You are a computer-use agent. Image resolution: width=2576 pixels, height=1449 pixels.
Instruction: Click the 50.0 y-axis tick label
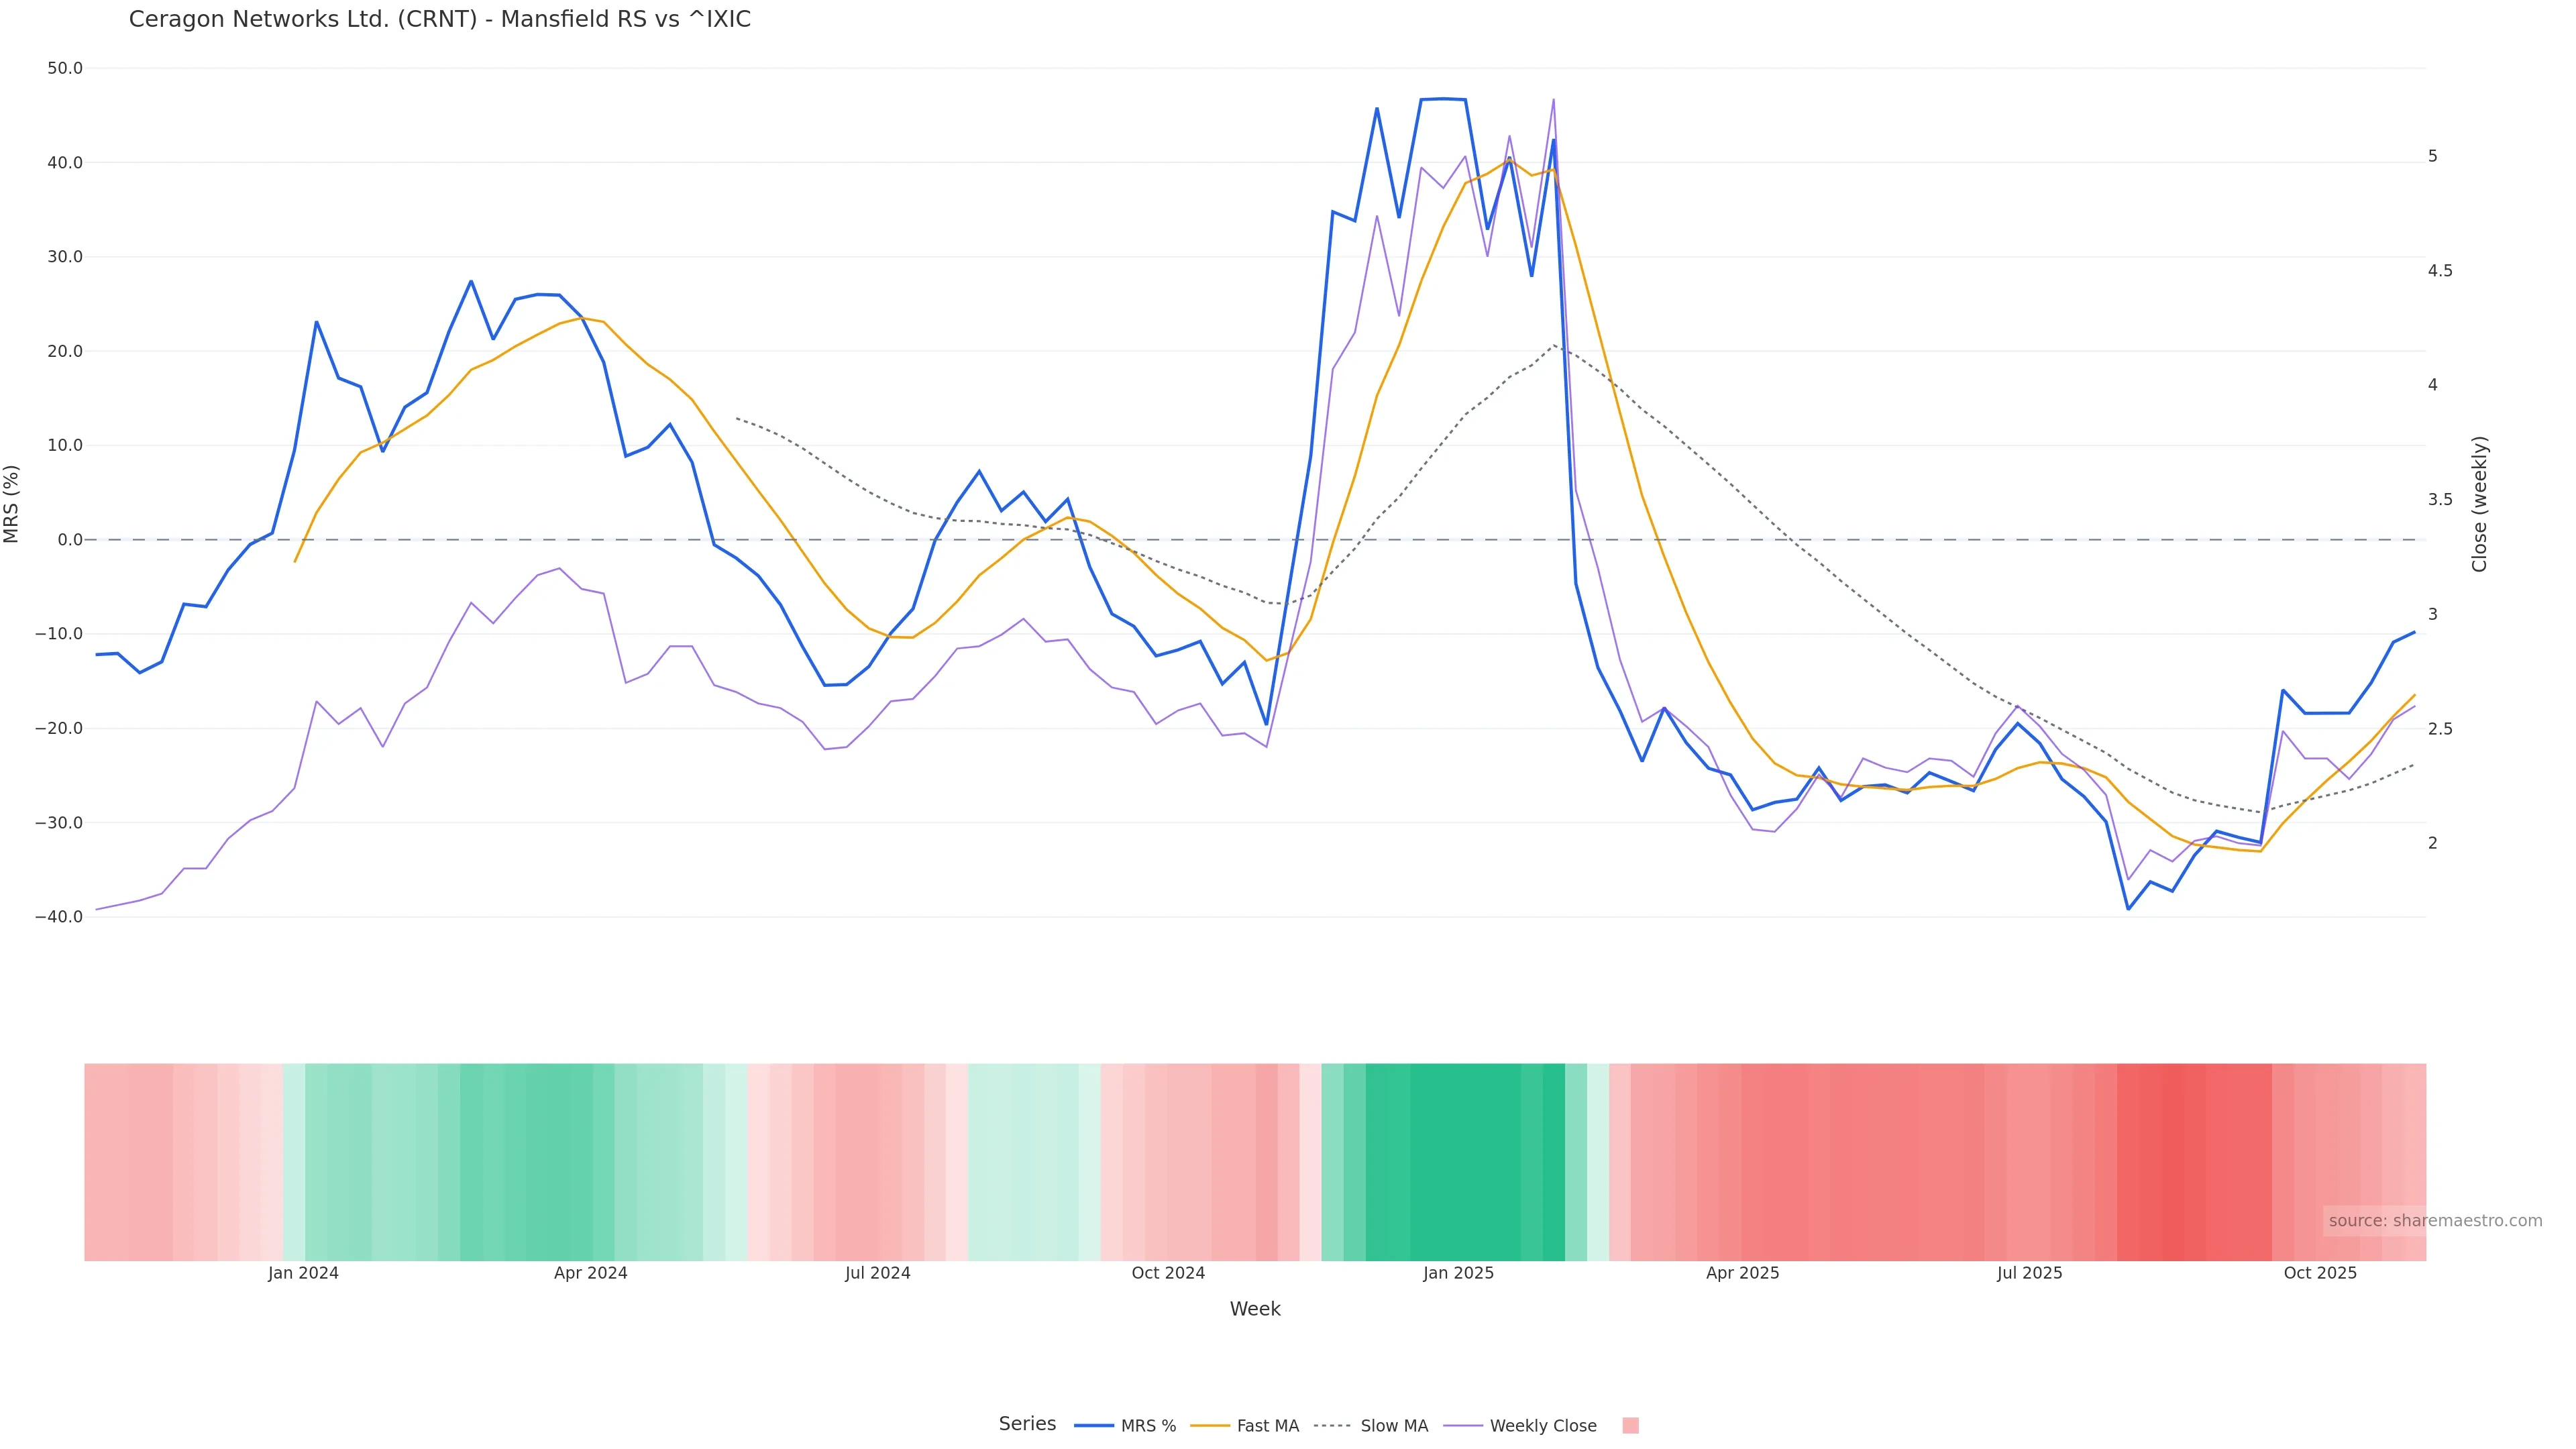pos(65,69)
